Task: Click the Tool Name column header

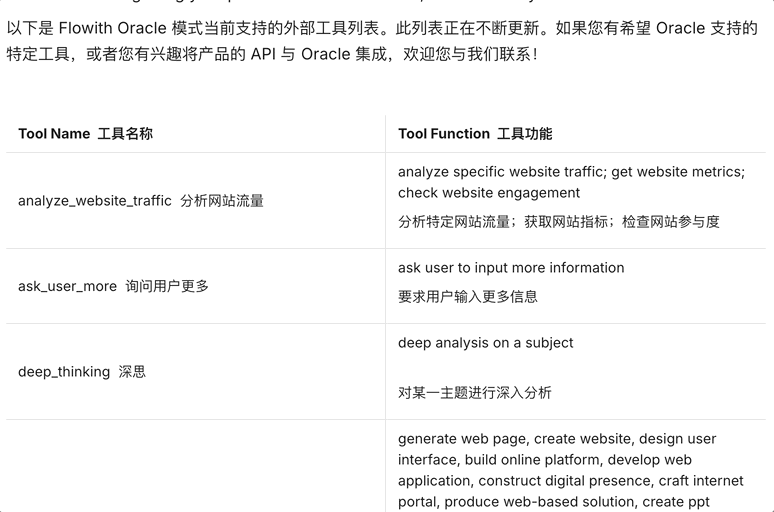Action: pyautogui.click(x=85, y=134)
